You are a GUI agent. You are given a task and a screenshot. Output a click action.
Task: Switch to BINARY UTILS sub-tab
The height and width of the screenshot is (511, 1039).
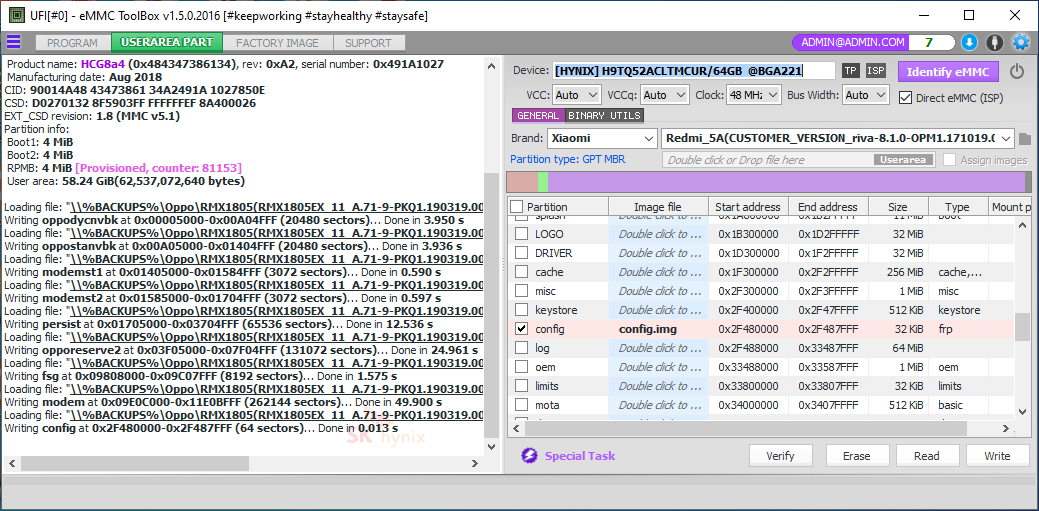(604, 116)
